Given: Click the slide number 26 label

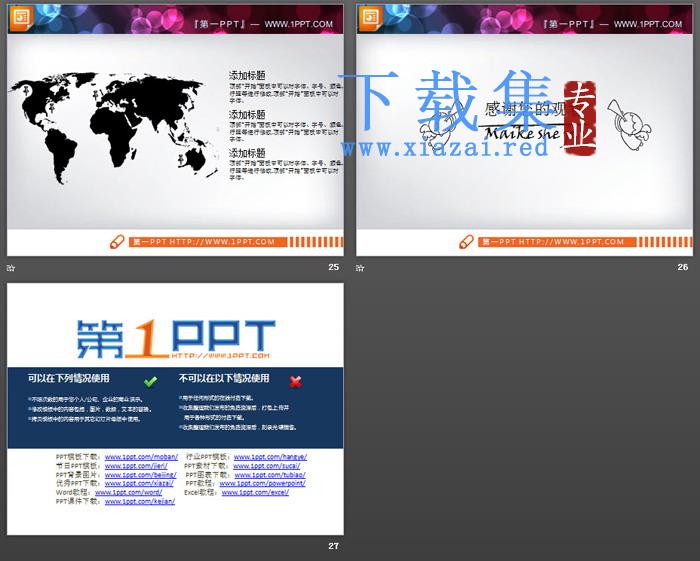Looking at the screenshot, I should pos(683,267).
